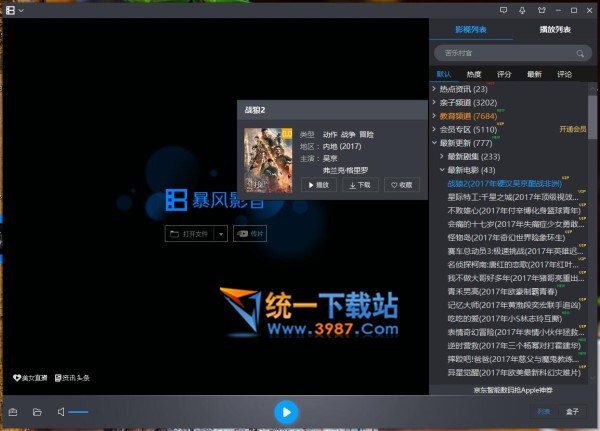This screenshot has width=600, height=431.
Task: Expand the 最新剧集 (233) subcategory
Action: (x=441, y=157)
